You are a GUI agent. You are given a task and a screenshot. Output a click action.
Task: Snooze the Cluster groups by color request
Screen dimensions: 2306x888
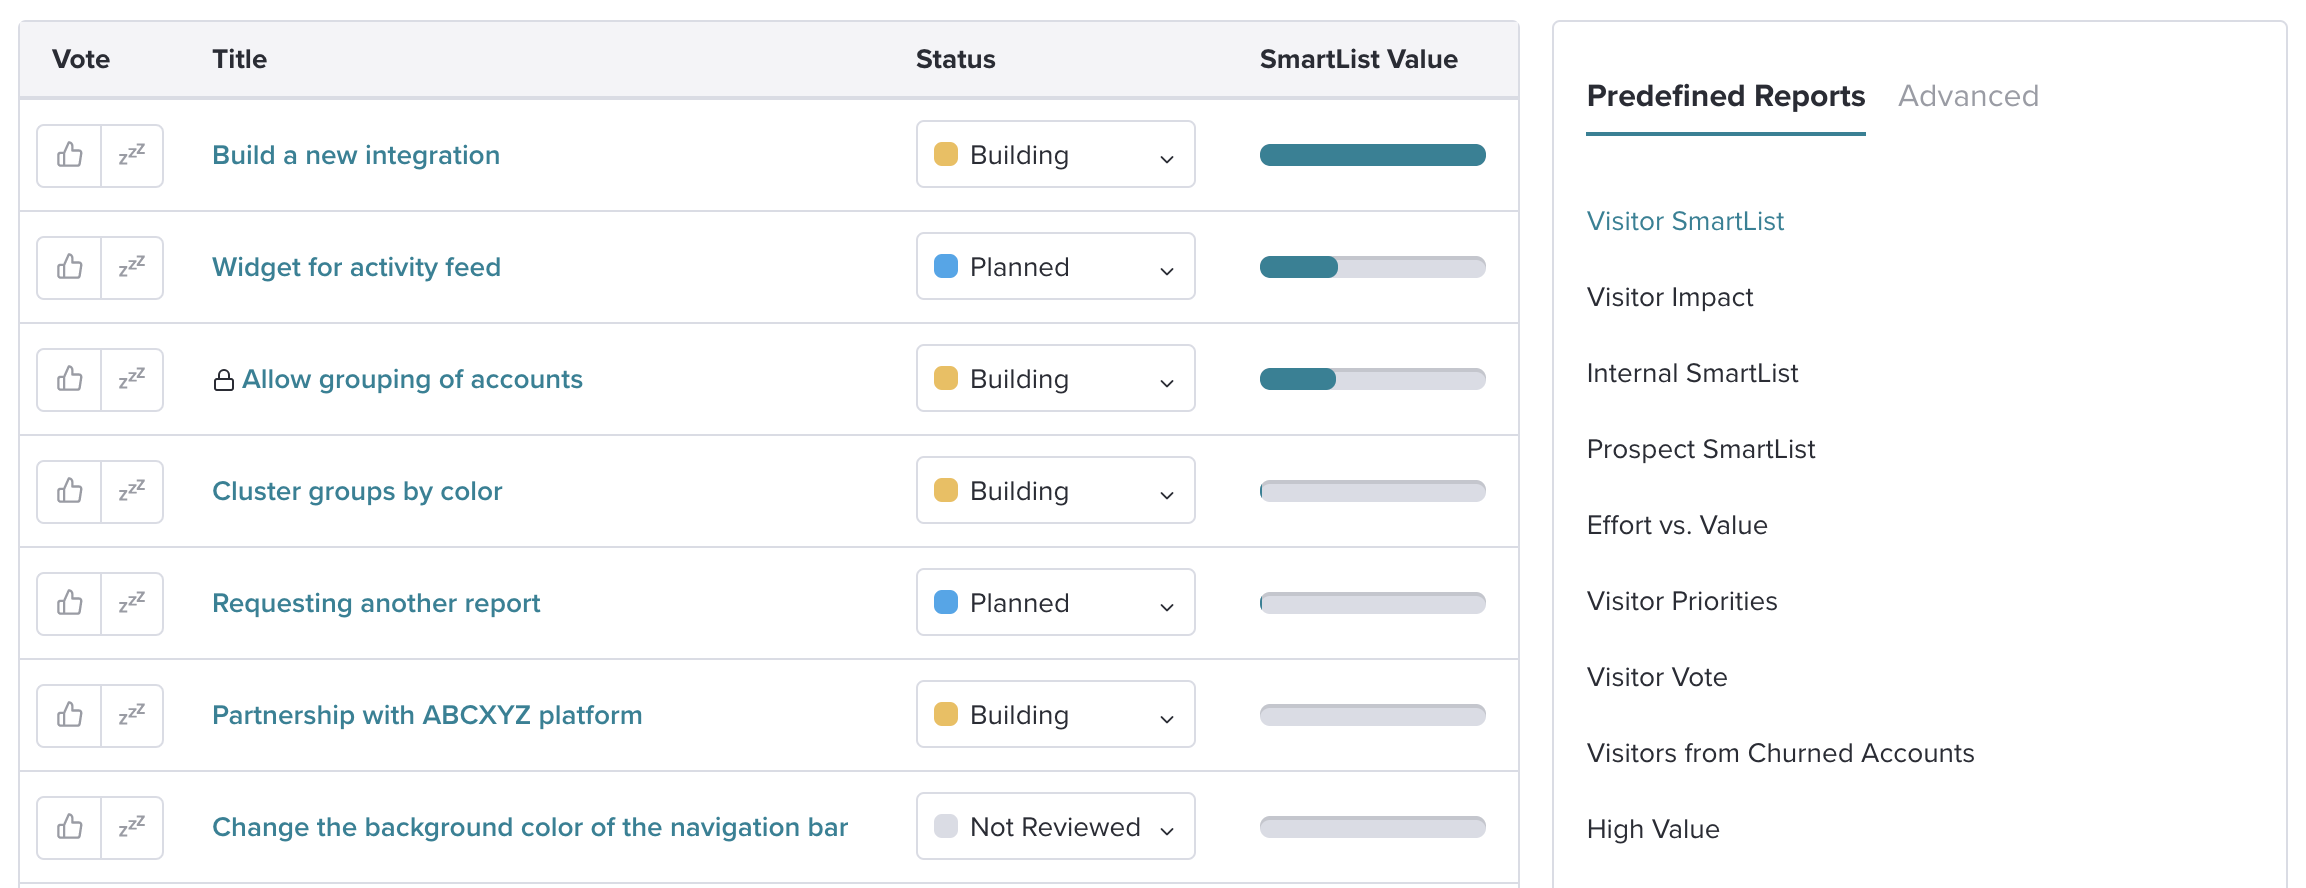[132, 491]
